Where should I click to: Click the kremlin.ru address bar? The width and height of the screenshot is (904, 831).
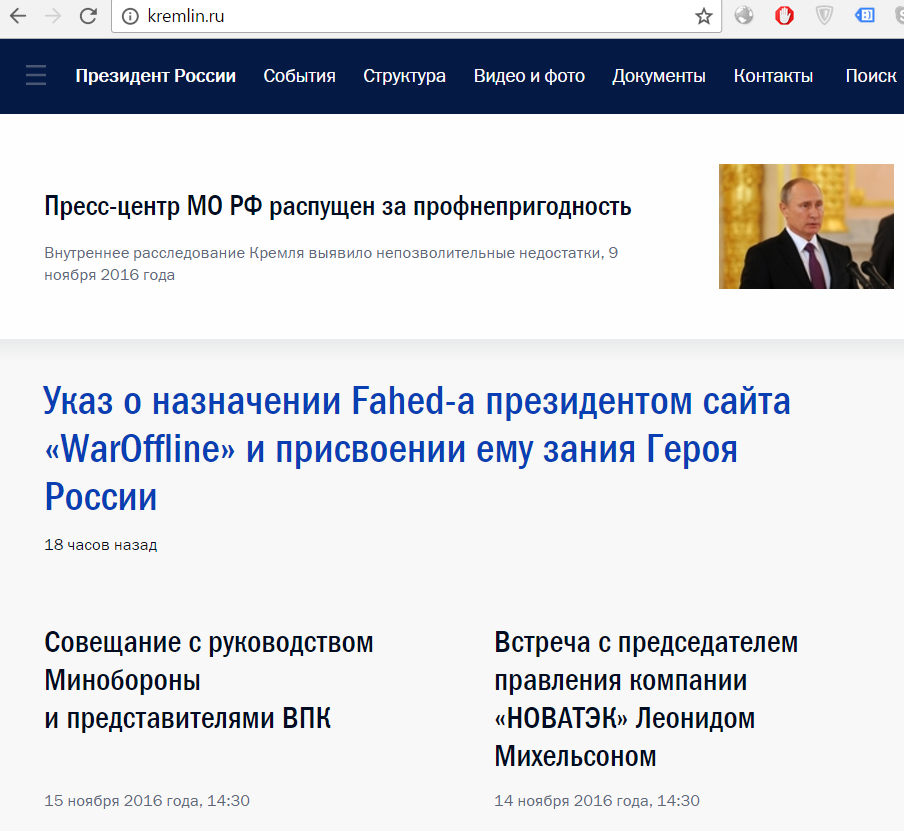[400, 16]
